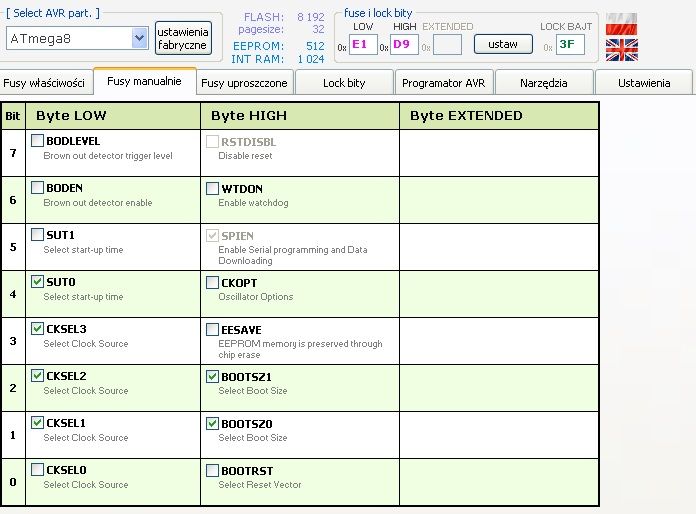Toggle the CKSEL1 checkbox

click(37, 423)
